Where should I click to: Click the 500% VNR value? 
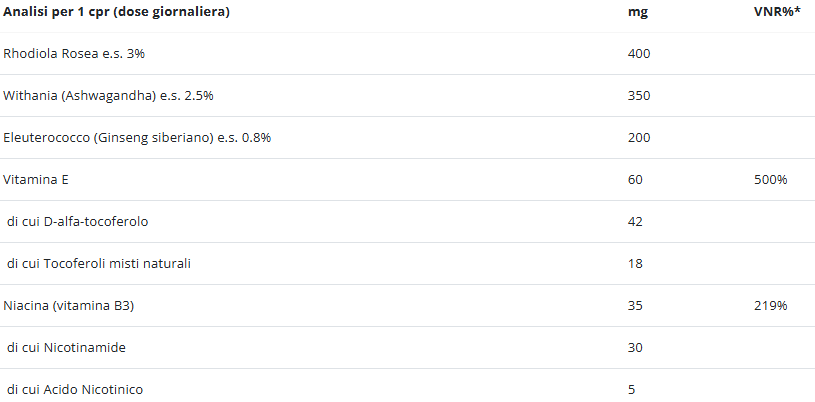770,180
